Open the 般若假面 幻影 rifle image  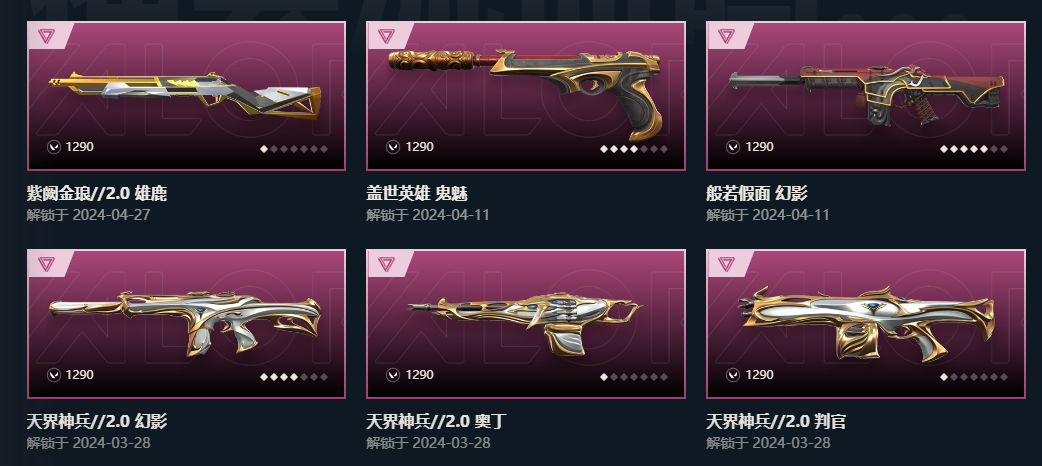tap(866, 96)
